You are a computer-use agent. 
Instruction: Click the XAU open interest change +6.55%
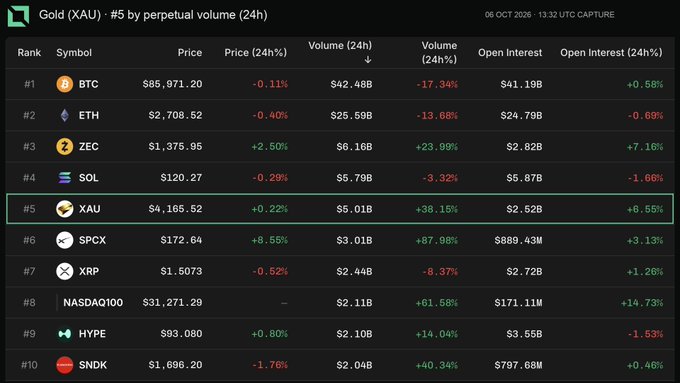point(645,209)
